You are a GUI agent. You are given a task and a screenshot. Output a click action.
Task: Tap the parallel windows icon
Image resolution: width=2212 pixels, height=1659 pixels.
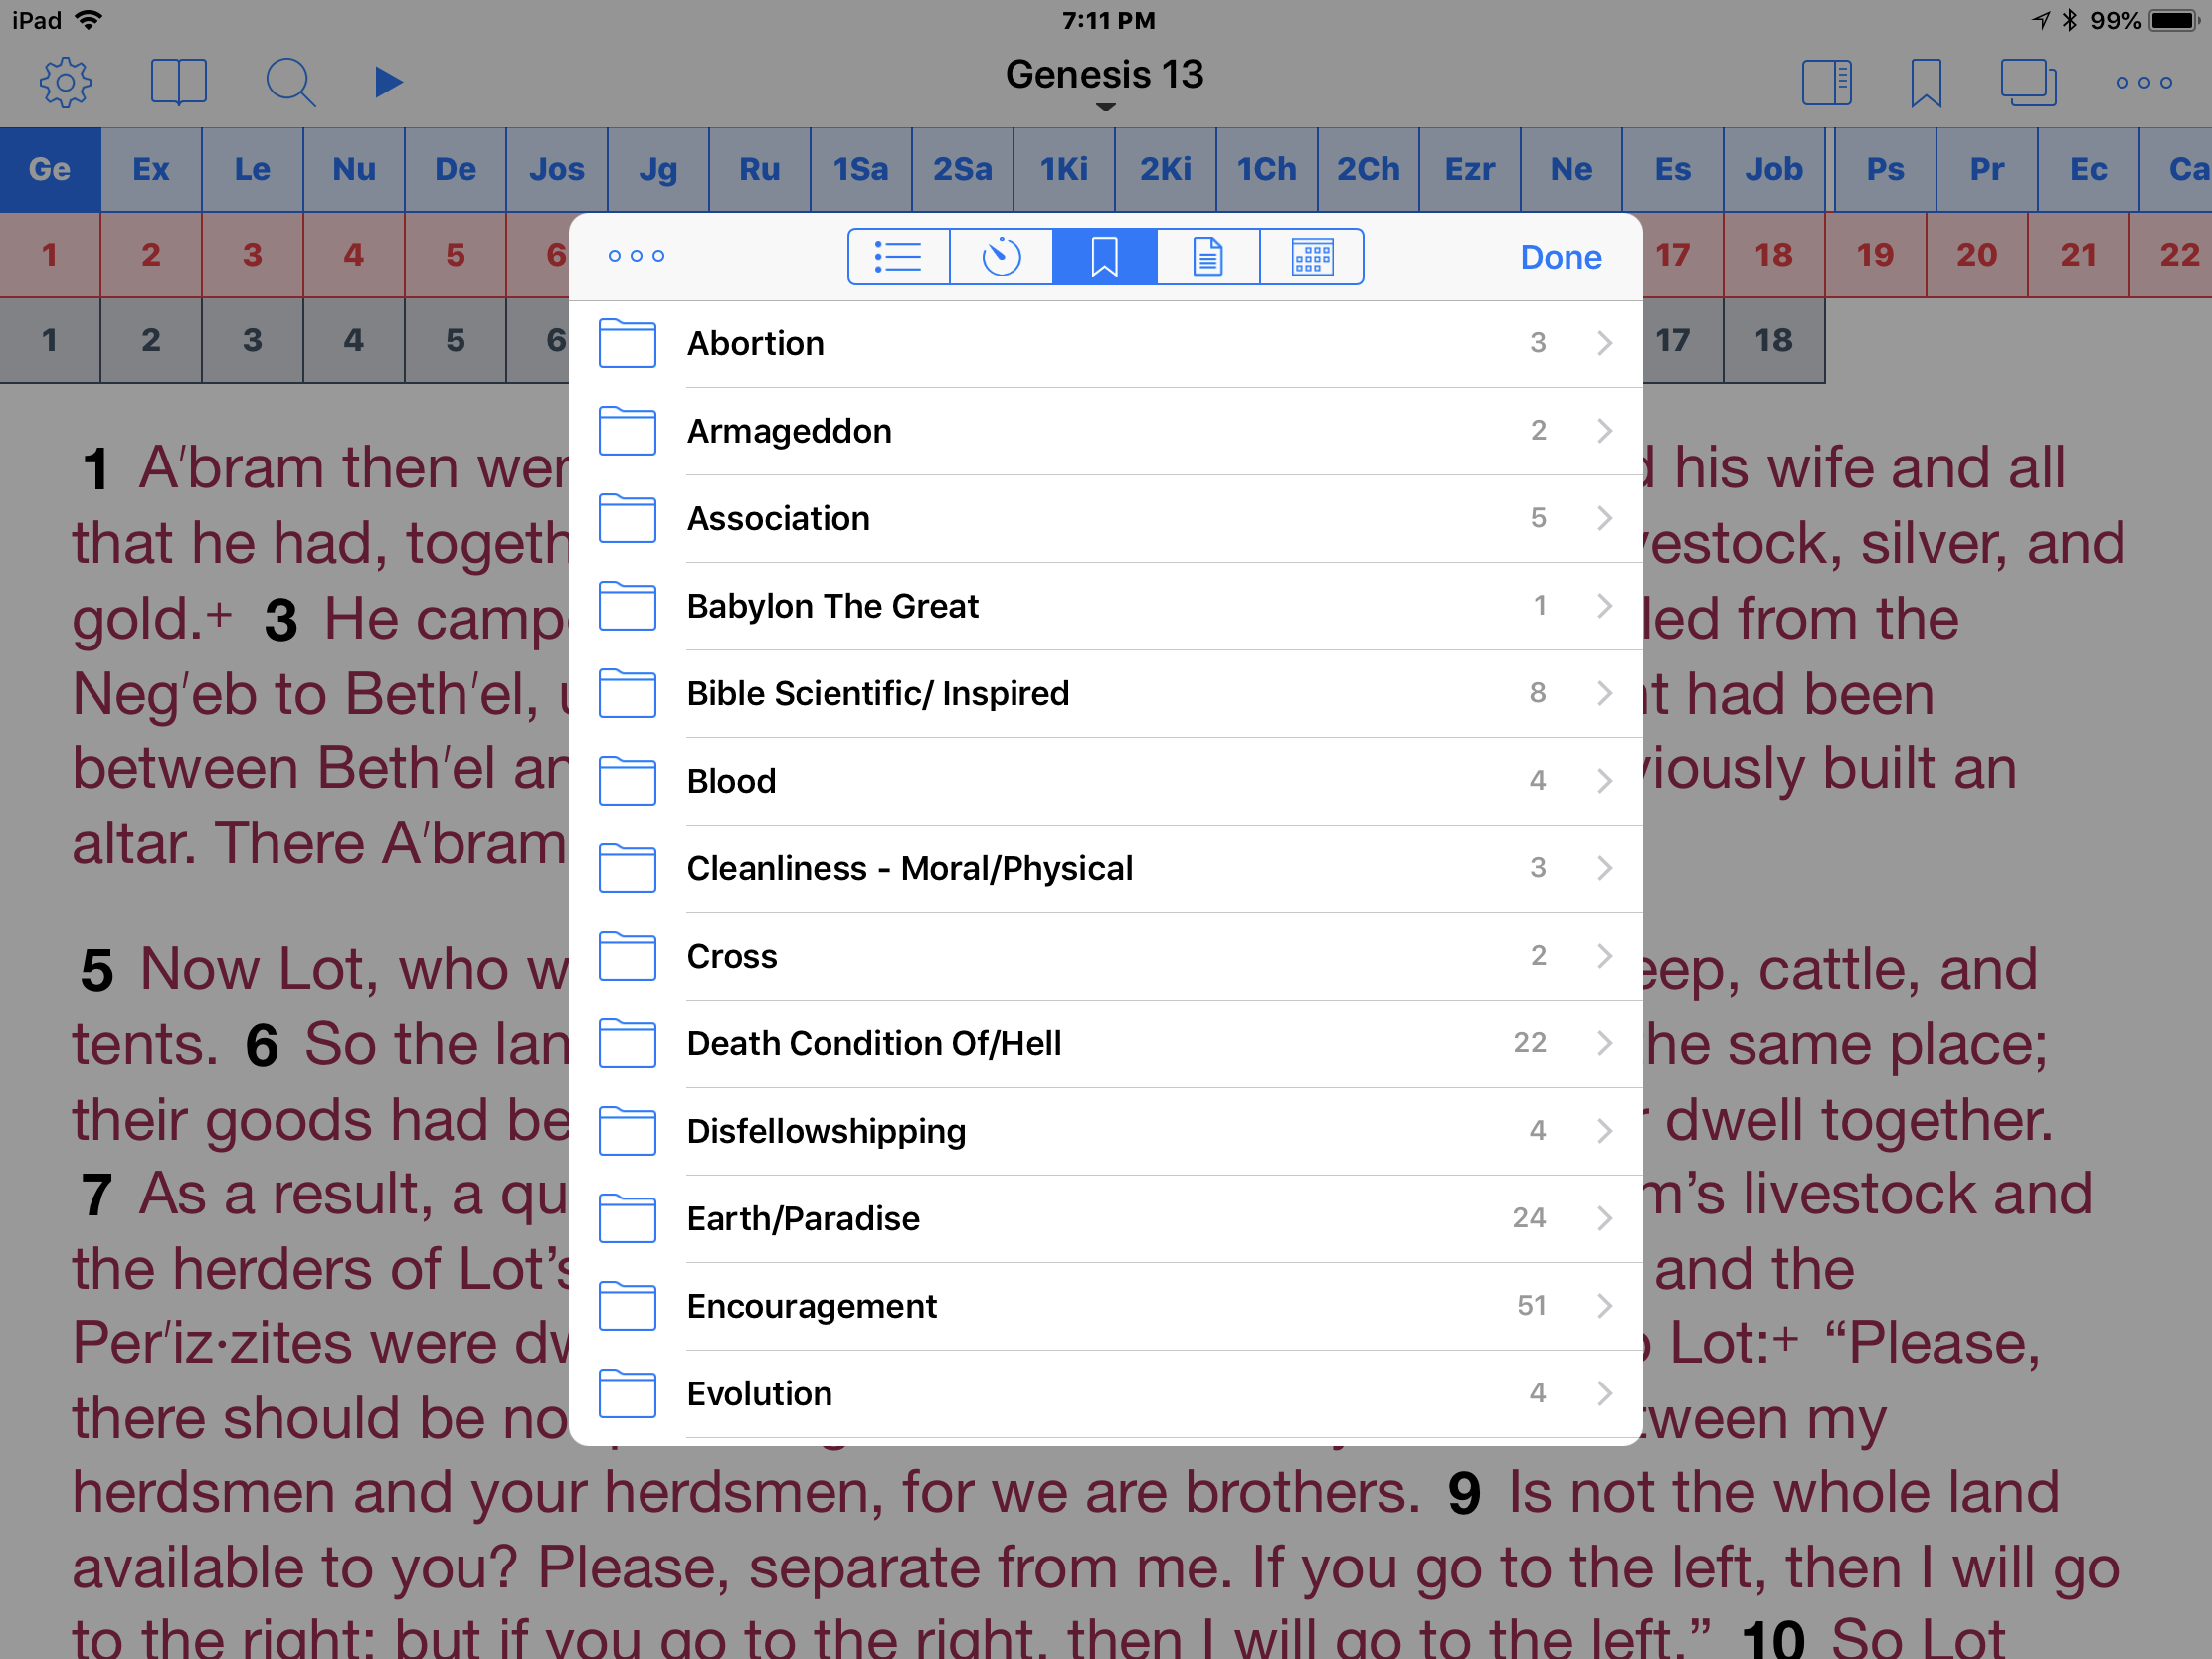click(2028, 82)
